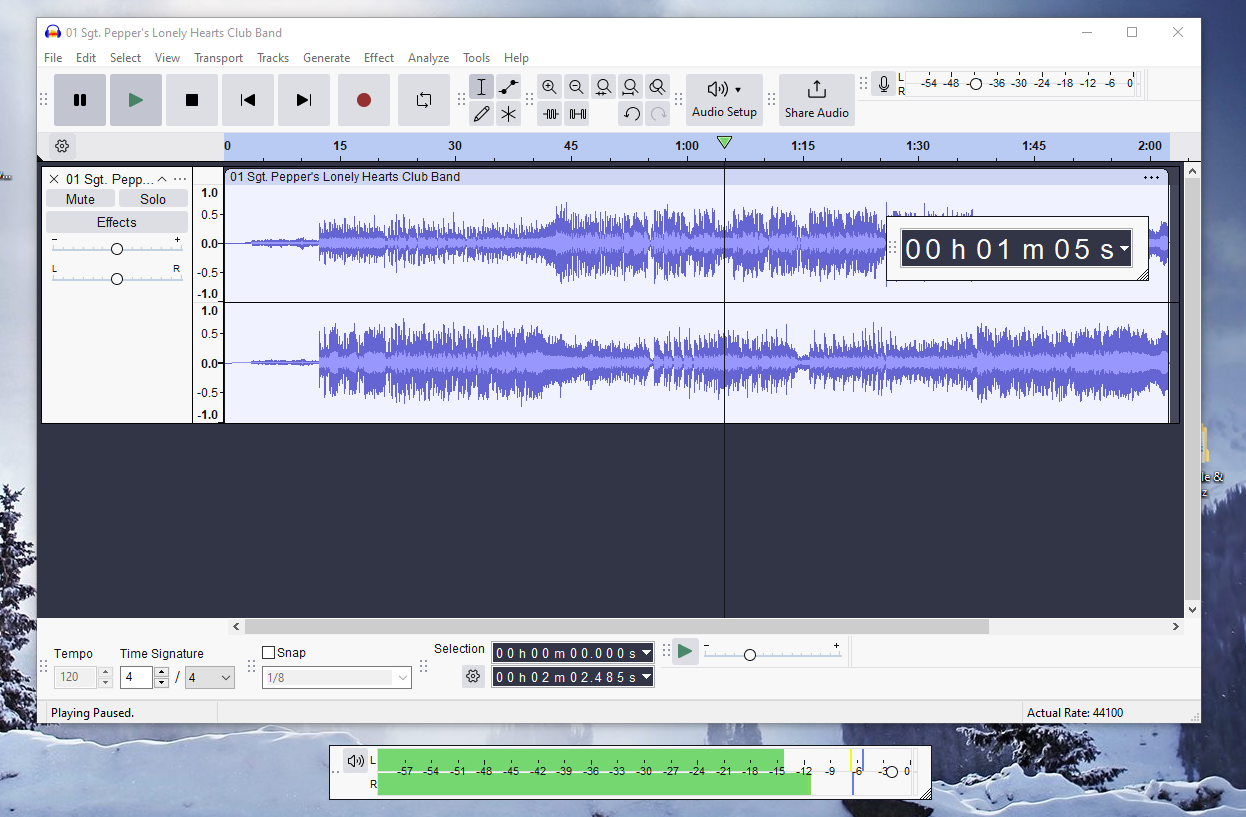Silence the selected audio
This screenshot has height=817, width=1246.
point(576,114)
